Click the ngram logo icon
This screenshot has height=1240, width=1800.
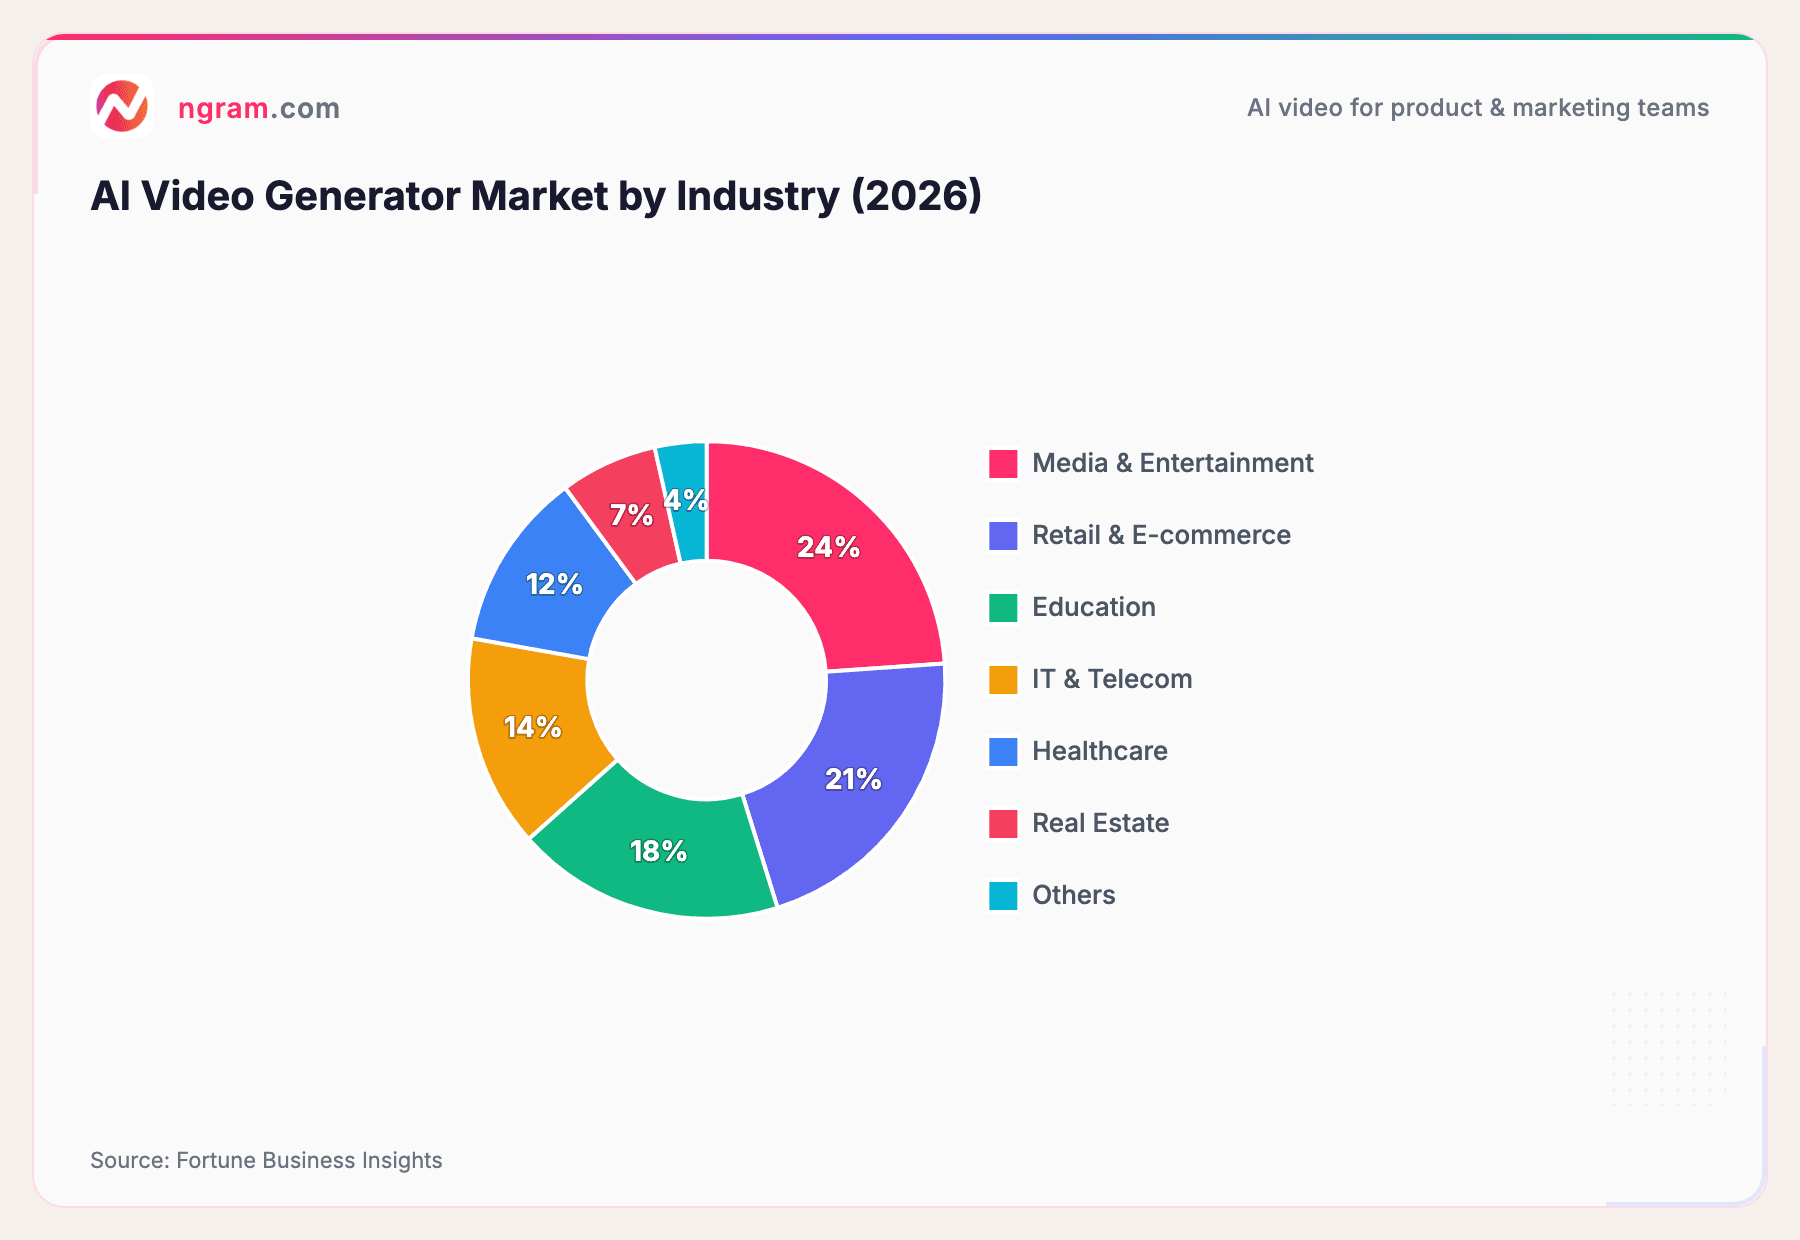pos(122,106)
